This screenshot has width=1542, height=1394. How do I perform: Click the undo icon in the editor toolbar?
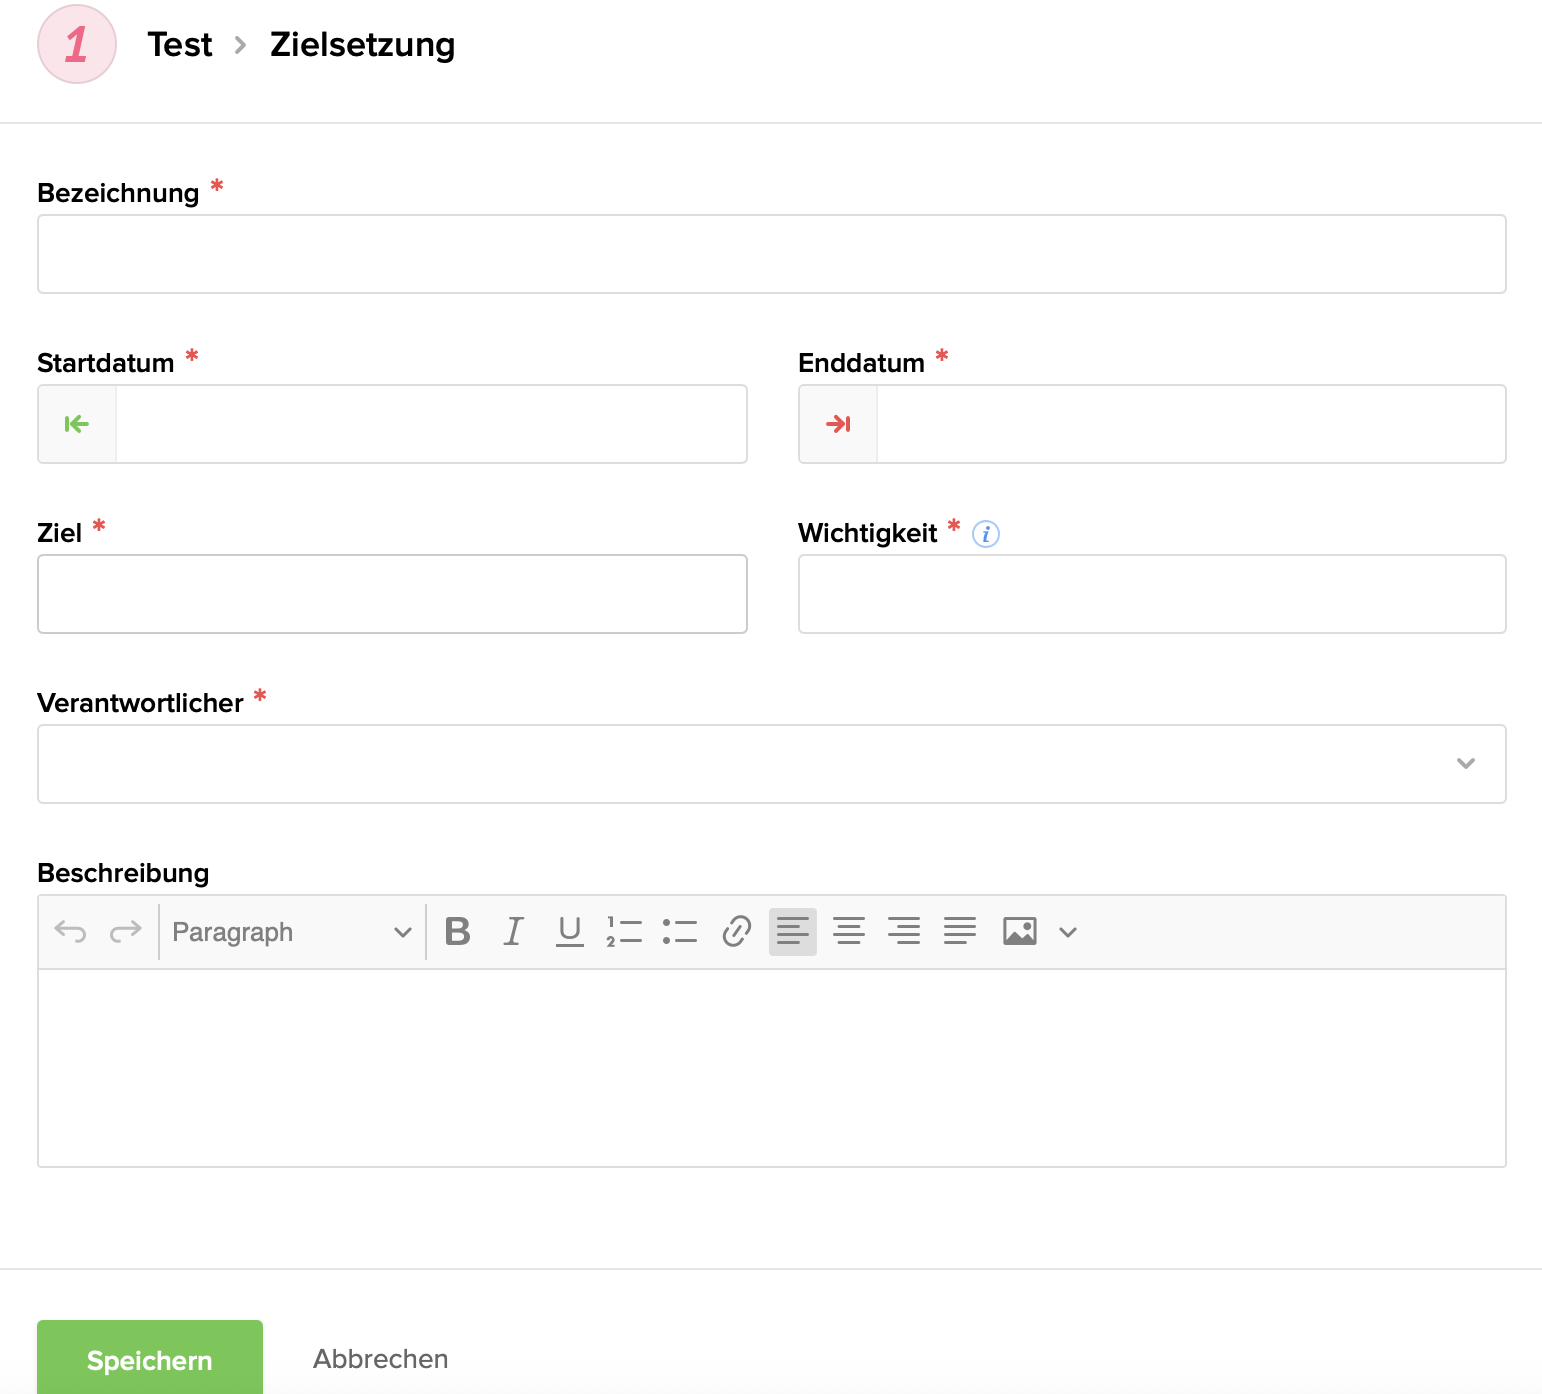pos(68,931)
